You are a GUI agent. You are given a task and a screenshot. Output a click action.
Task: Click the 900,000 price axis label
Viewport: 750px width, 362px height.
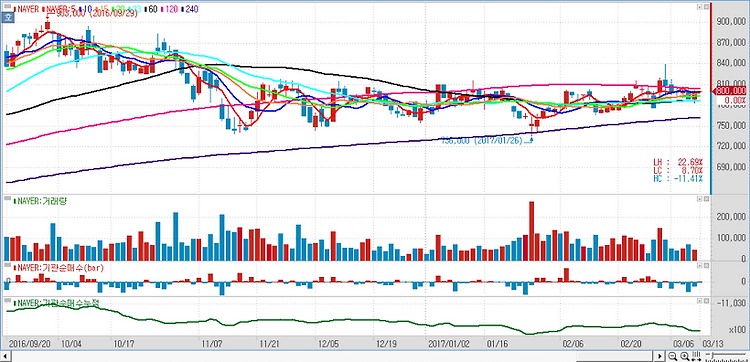(x=730, y=22)
